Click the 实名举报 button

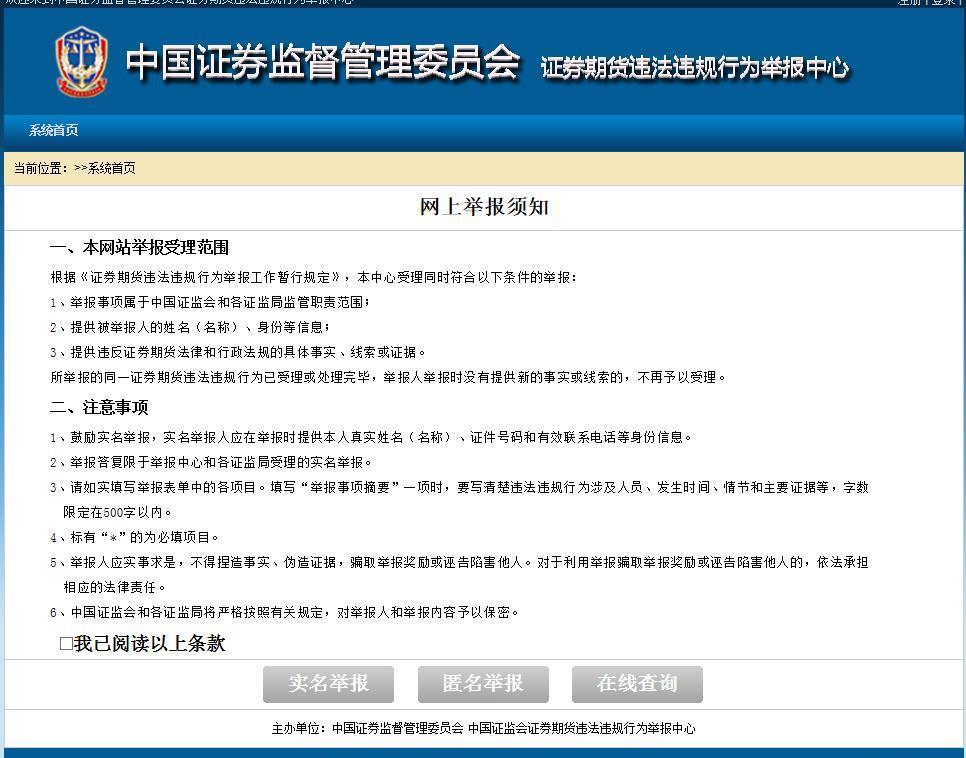point(328,684)
